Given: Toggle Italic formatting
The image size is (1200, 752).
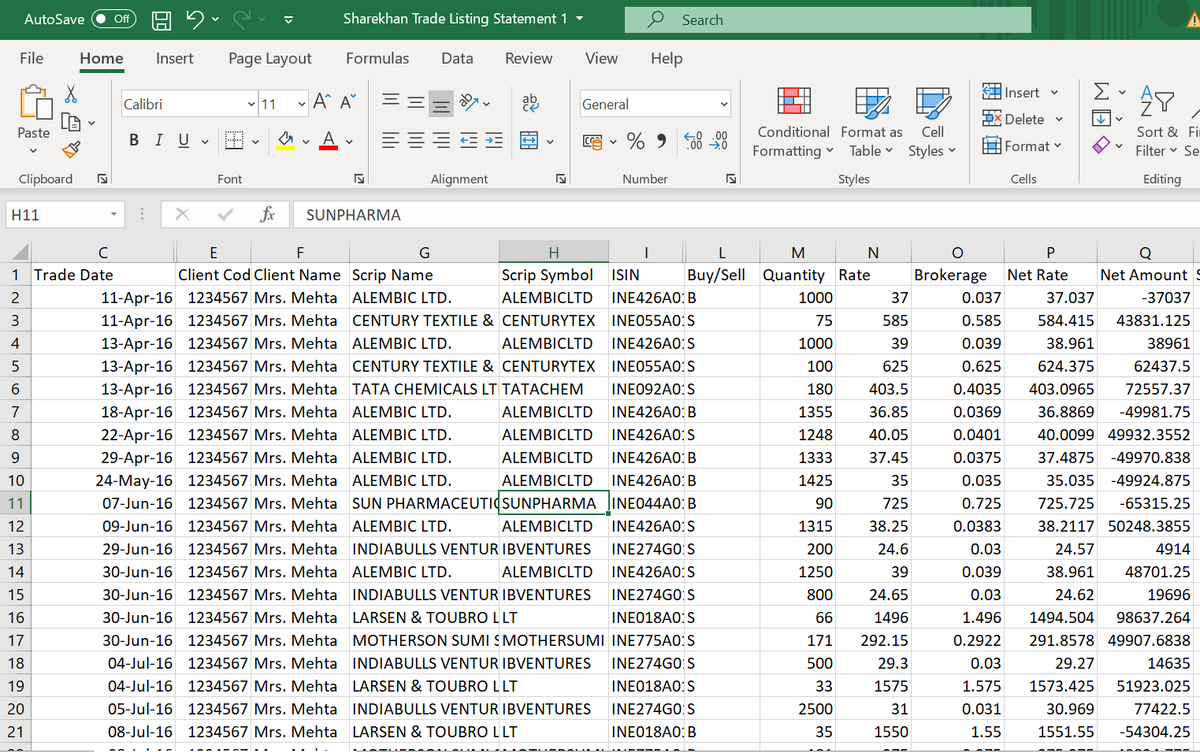Looking at the screenshot, I should pos(158,141).
